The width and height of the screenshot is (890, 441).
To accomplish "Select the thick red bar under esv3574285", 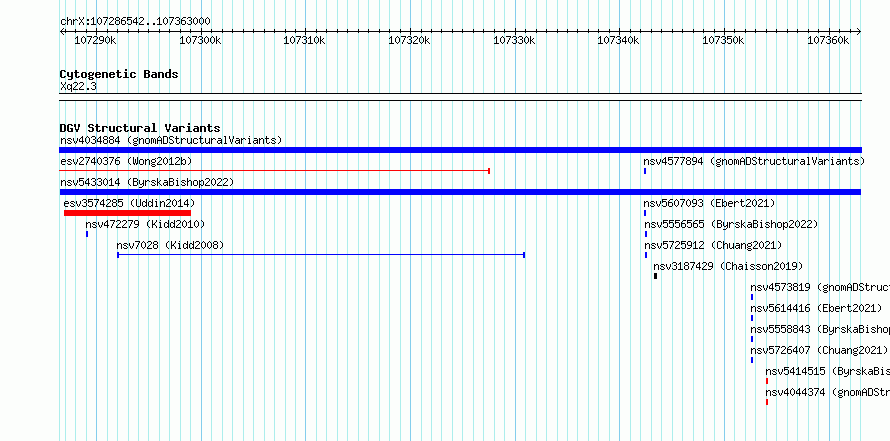I will click(127, 213).
